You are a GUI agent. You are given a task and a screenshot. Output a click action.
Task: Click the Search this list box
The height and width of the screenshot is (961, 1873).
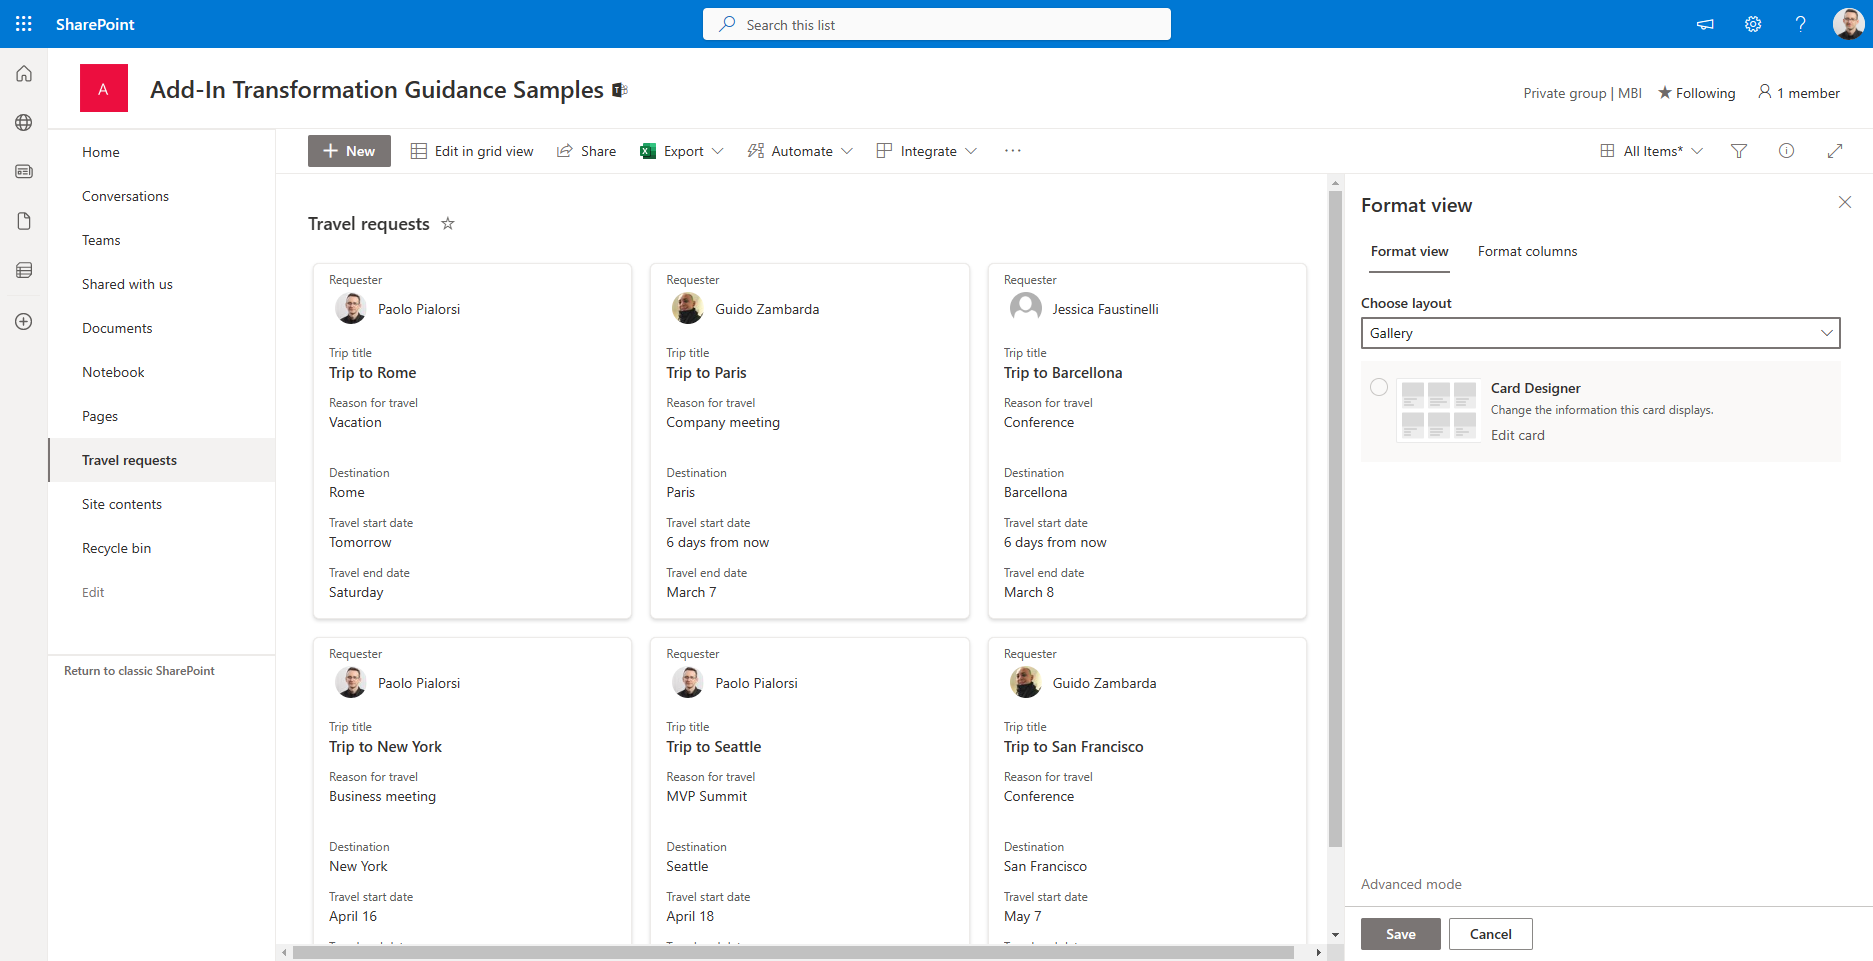[x=937, y=24]
